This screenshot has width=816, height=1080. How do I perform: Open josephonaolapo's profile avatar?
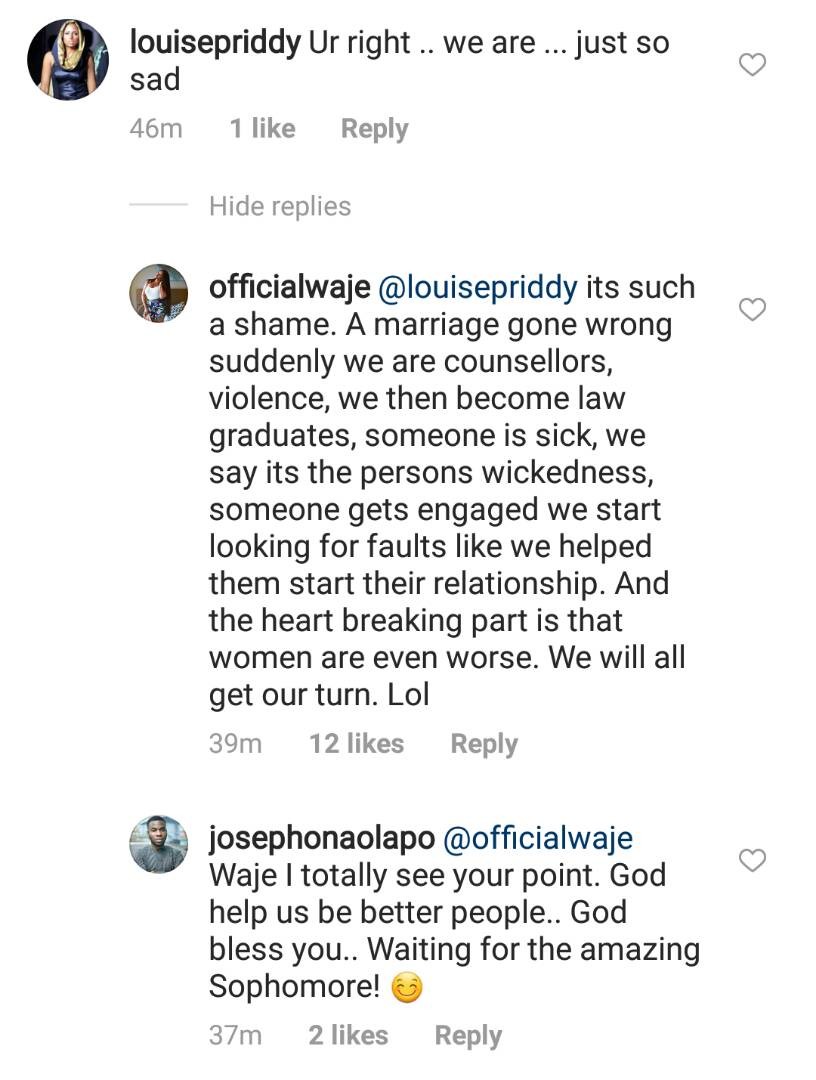pos(159,845)
